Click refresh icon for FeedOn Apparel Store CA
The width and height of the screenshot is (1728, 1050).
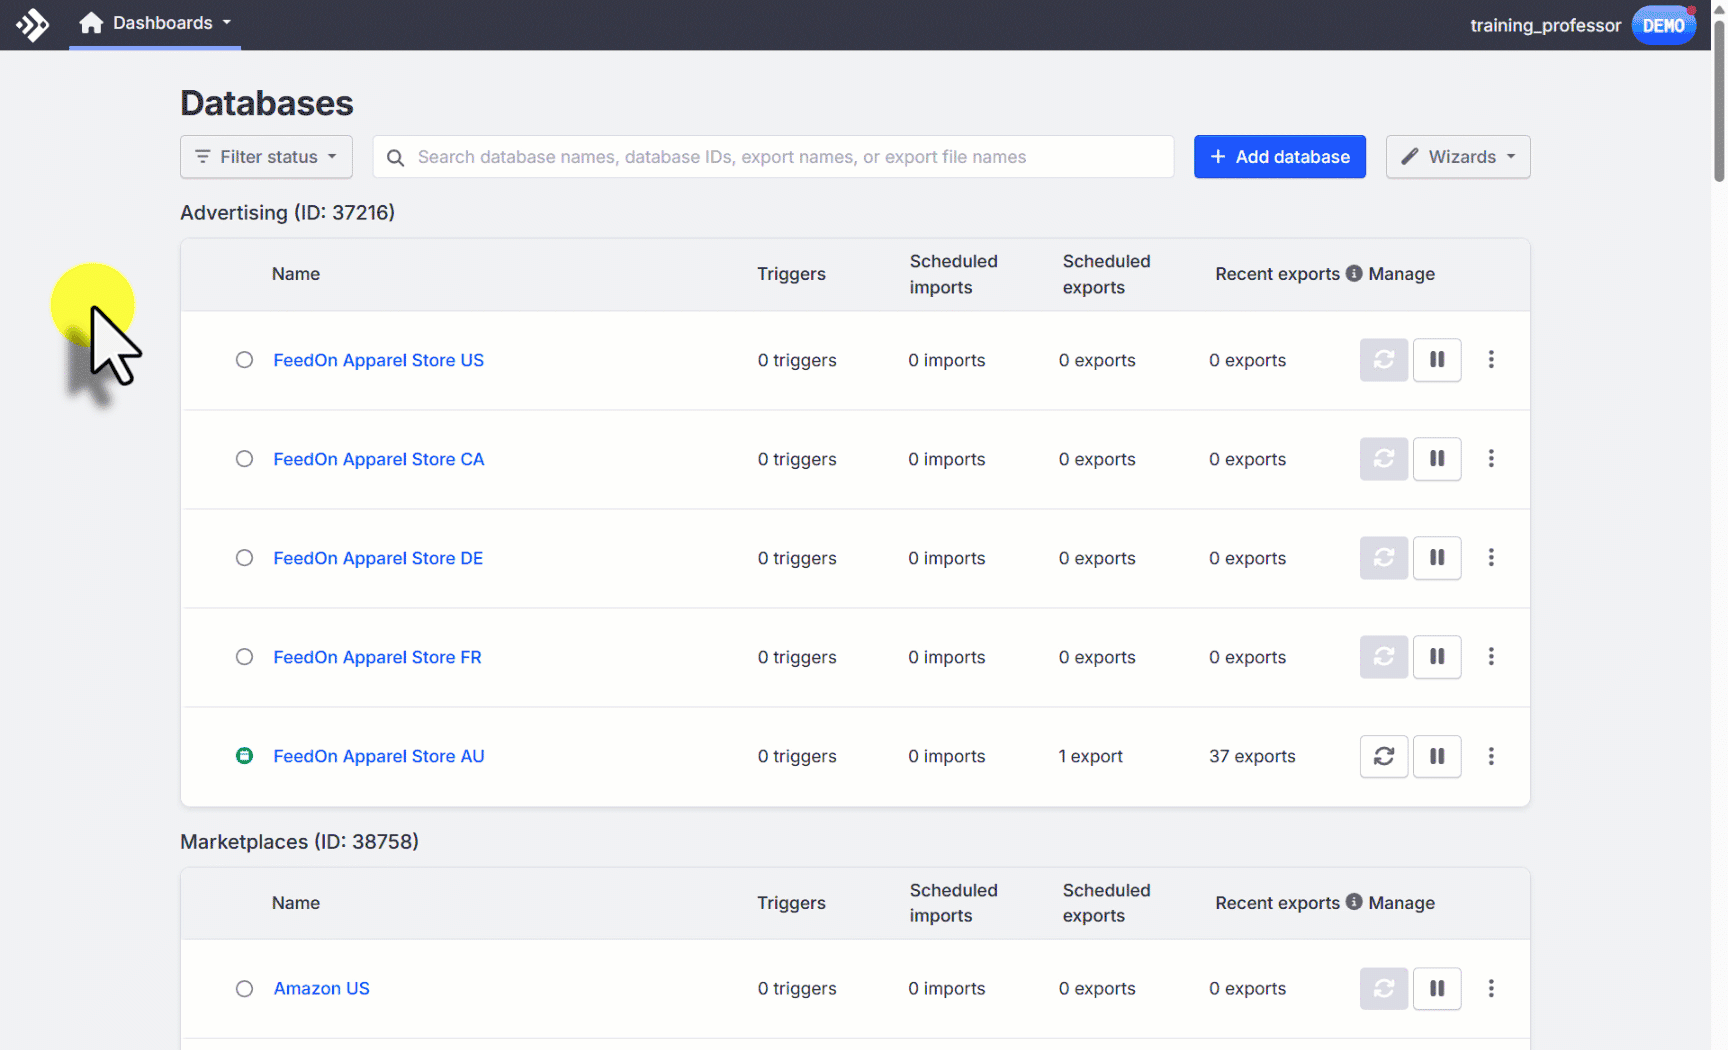[1384, 459]
